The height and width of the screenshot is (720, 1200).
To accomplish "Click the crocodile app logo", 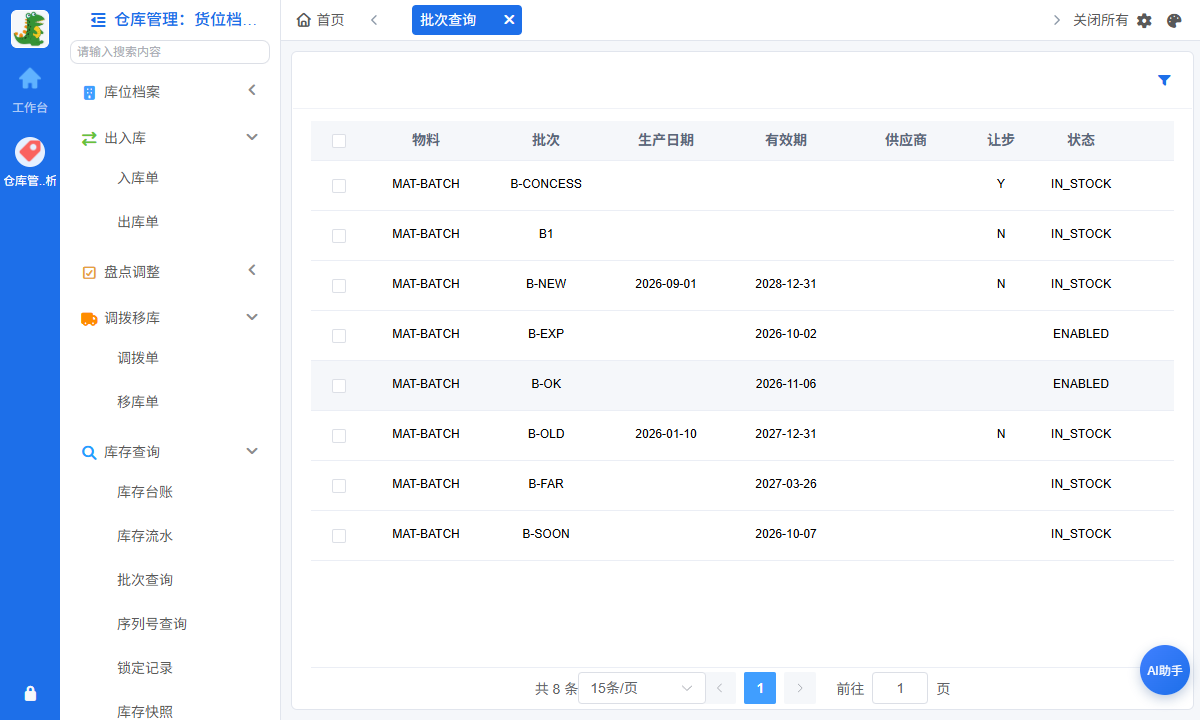I will [30, 29].
